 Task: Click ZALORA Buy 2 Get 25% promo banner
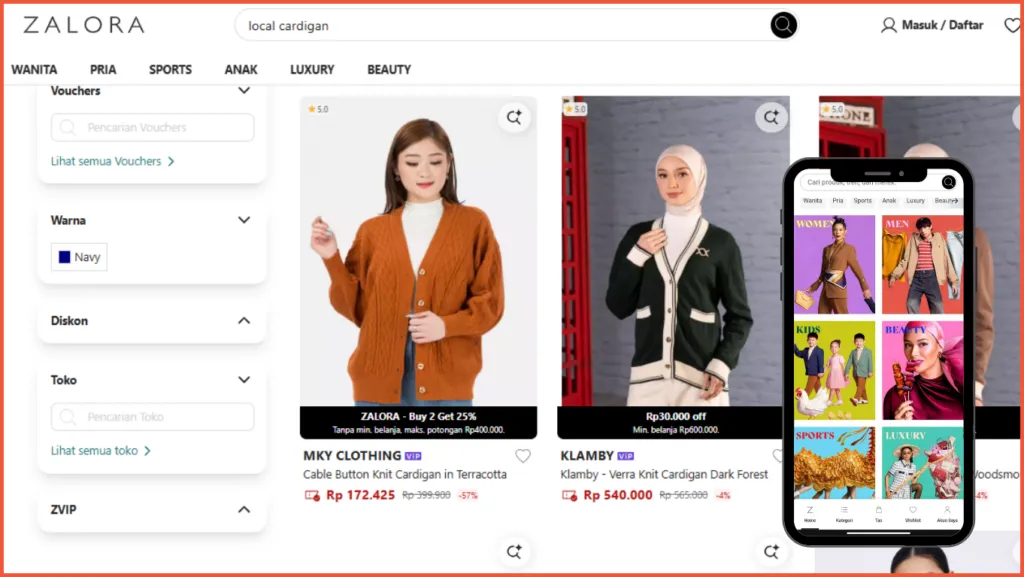[419, 422]
